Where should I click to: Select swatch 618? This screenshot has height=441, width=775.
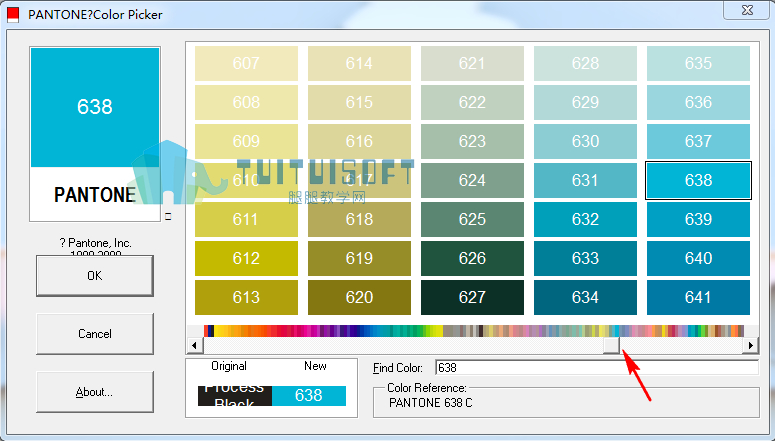click(359, 219)
